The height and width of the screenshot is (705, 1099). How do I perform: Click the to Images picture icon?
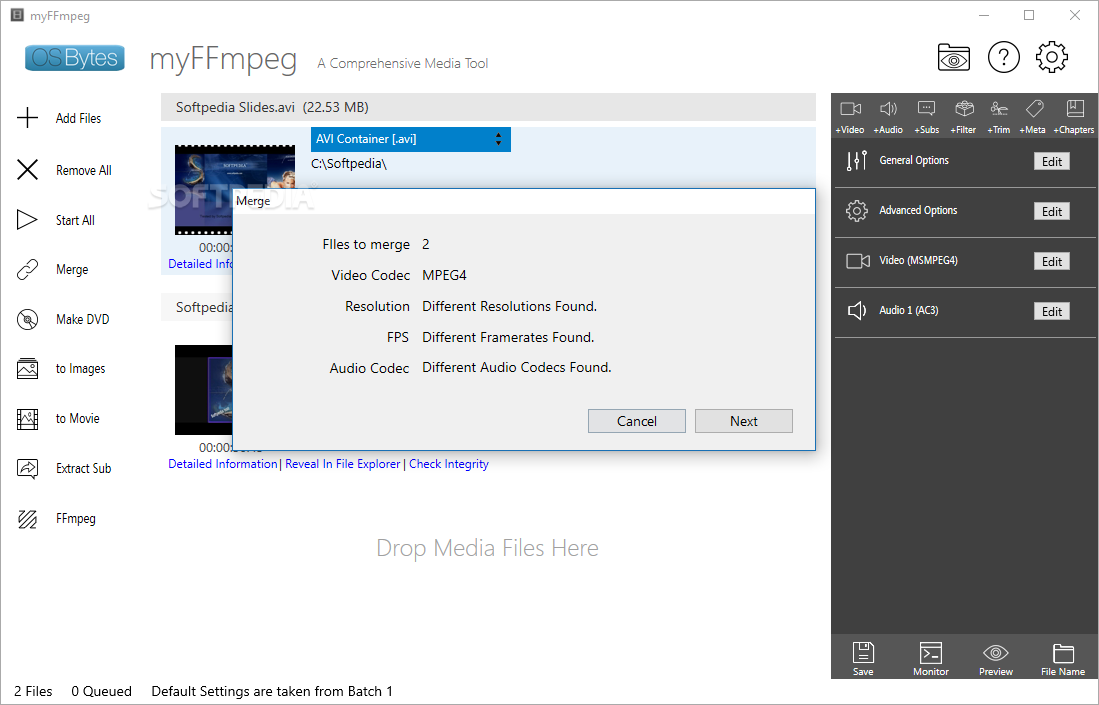[x=27, y=369]
